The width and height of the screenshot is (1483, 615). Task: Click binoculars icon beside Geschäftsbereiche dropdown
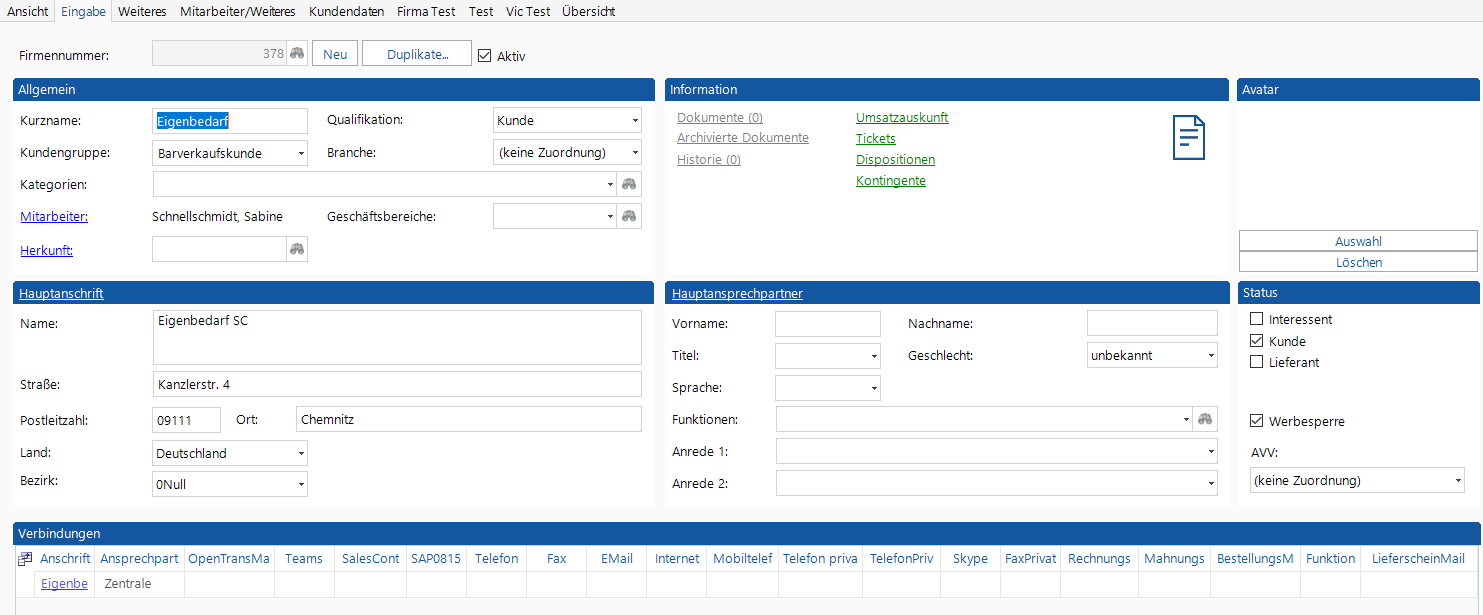(629, 216)
